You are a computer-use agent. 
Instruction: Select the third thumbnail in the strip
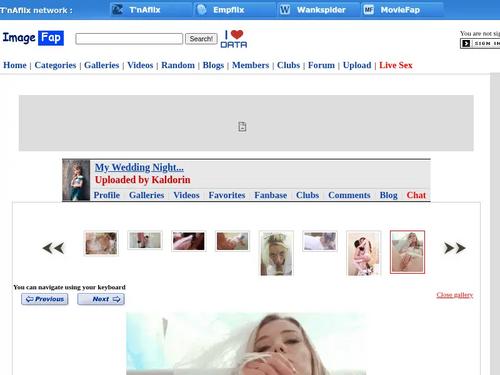point(189,241)
